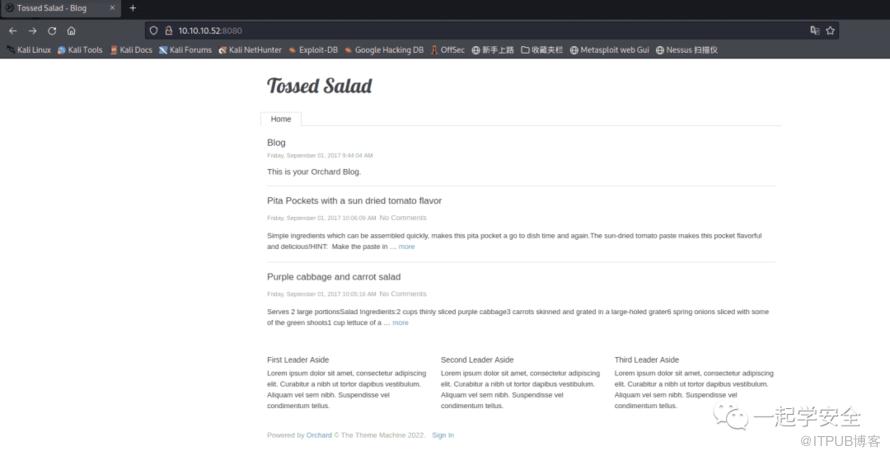
Task: Bookmark this page with the star icon
Action: click(x=830, y=31)
